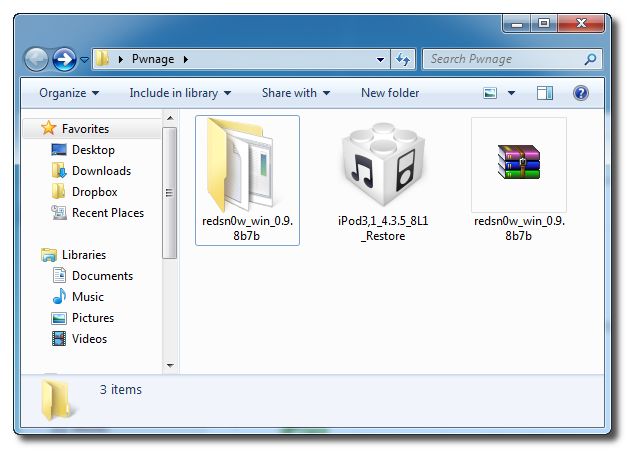Viewport: 626px width, 449px height.
Task: Click the Dropbox folder icon
Action: (59, 191)
